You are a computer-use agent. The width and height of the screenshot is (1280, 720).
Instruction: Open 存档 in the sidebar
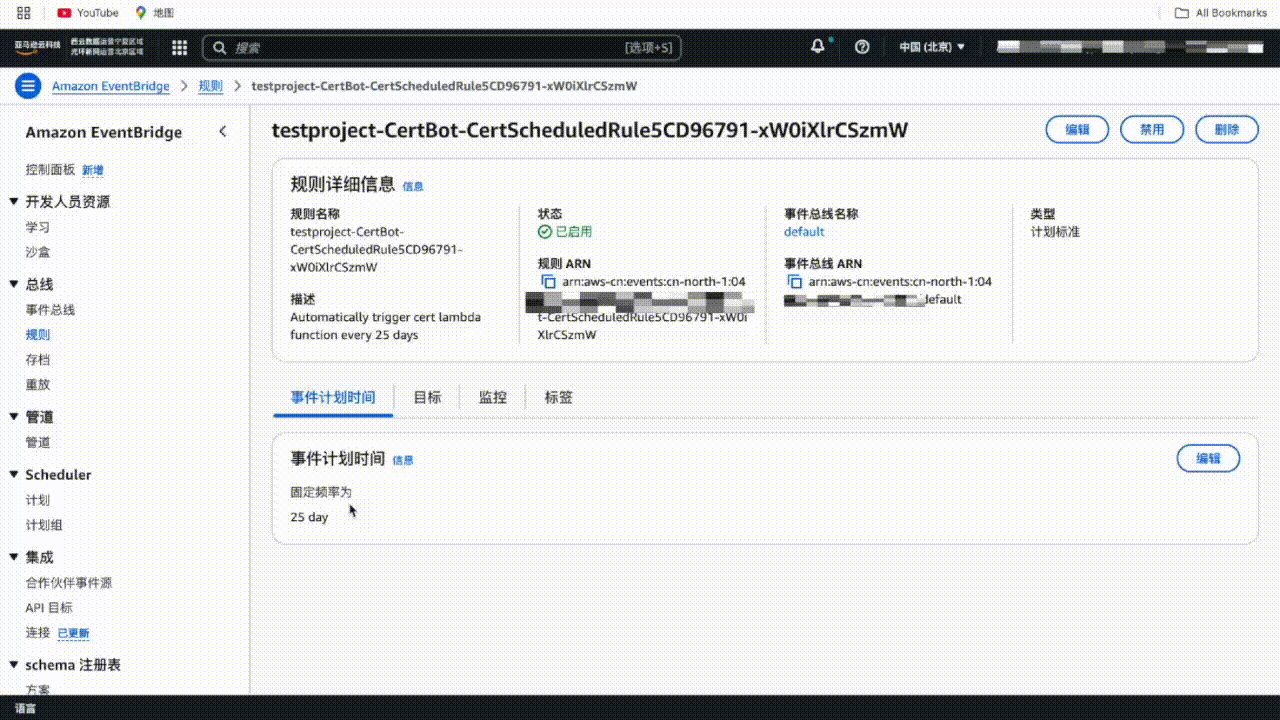click(37, 360)
